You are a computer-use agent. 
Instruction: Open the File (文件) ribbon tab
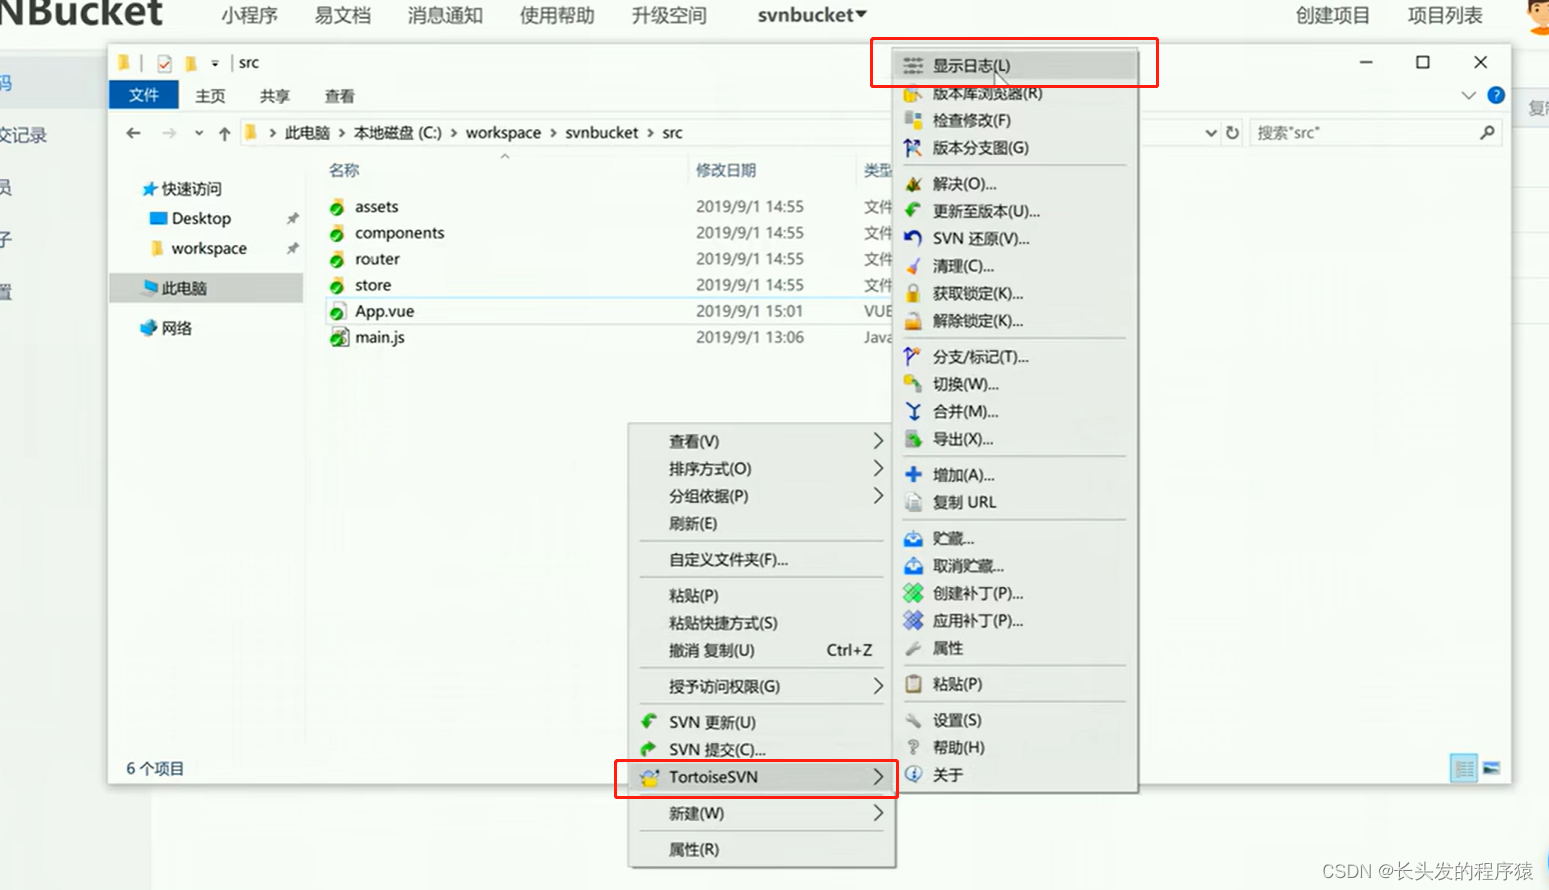point(144,95)
